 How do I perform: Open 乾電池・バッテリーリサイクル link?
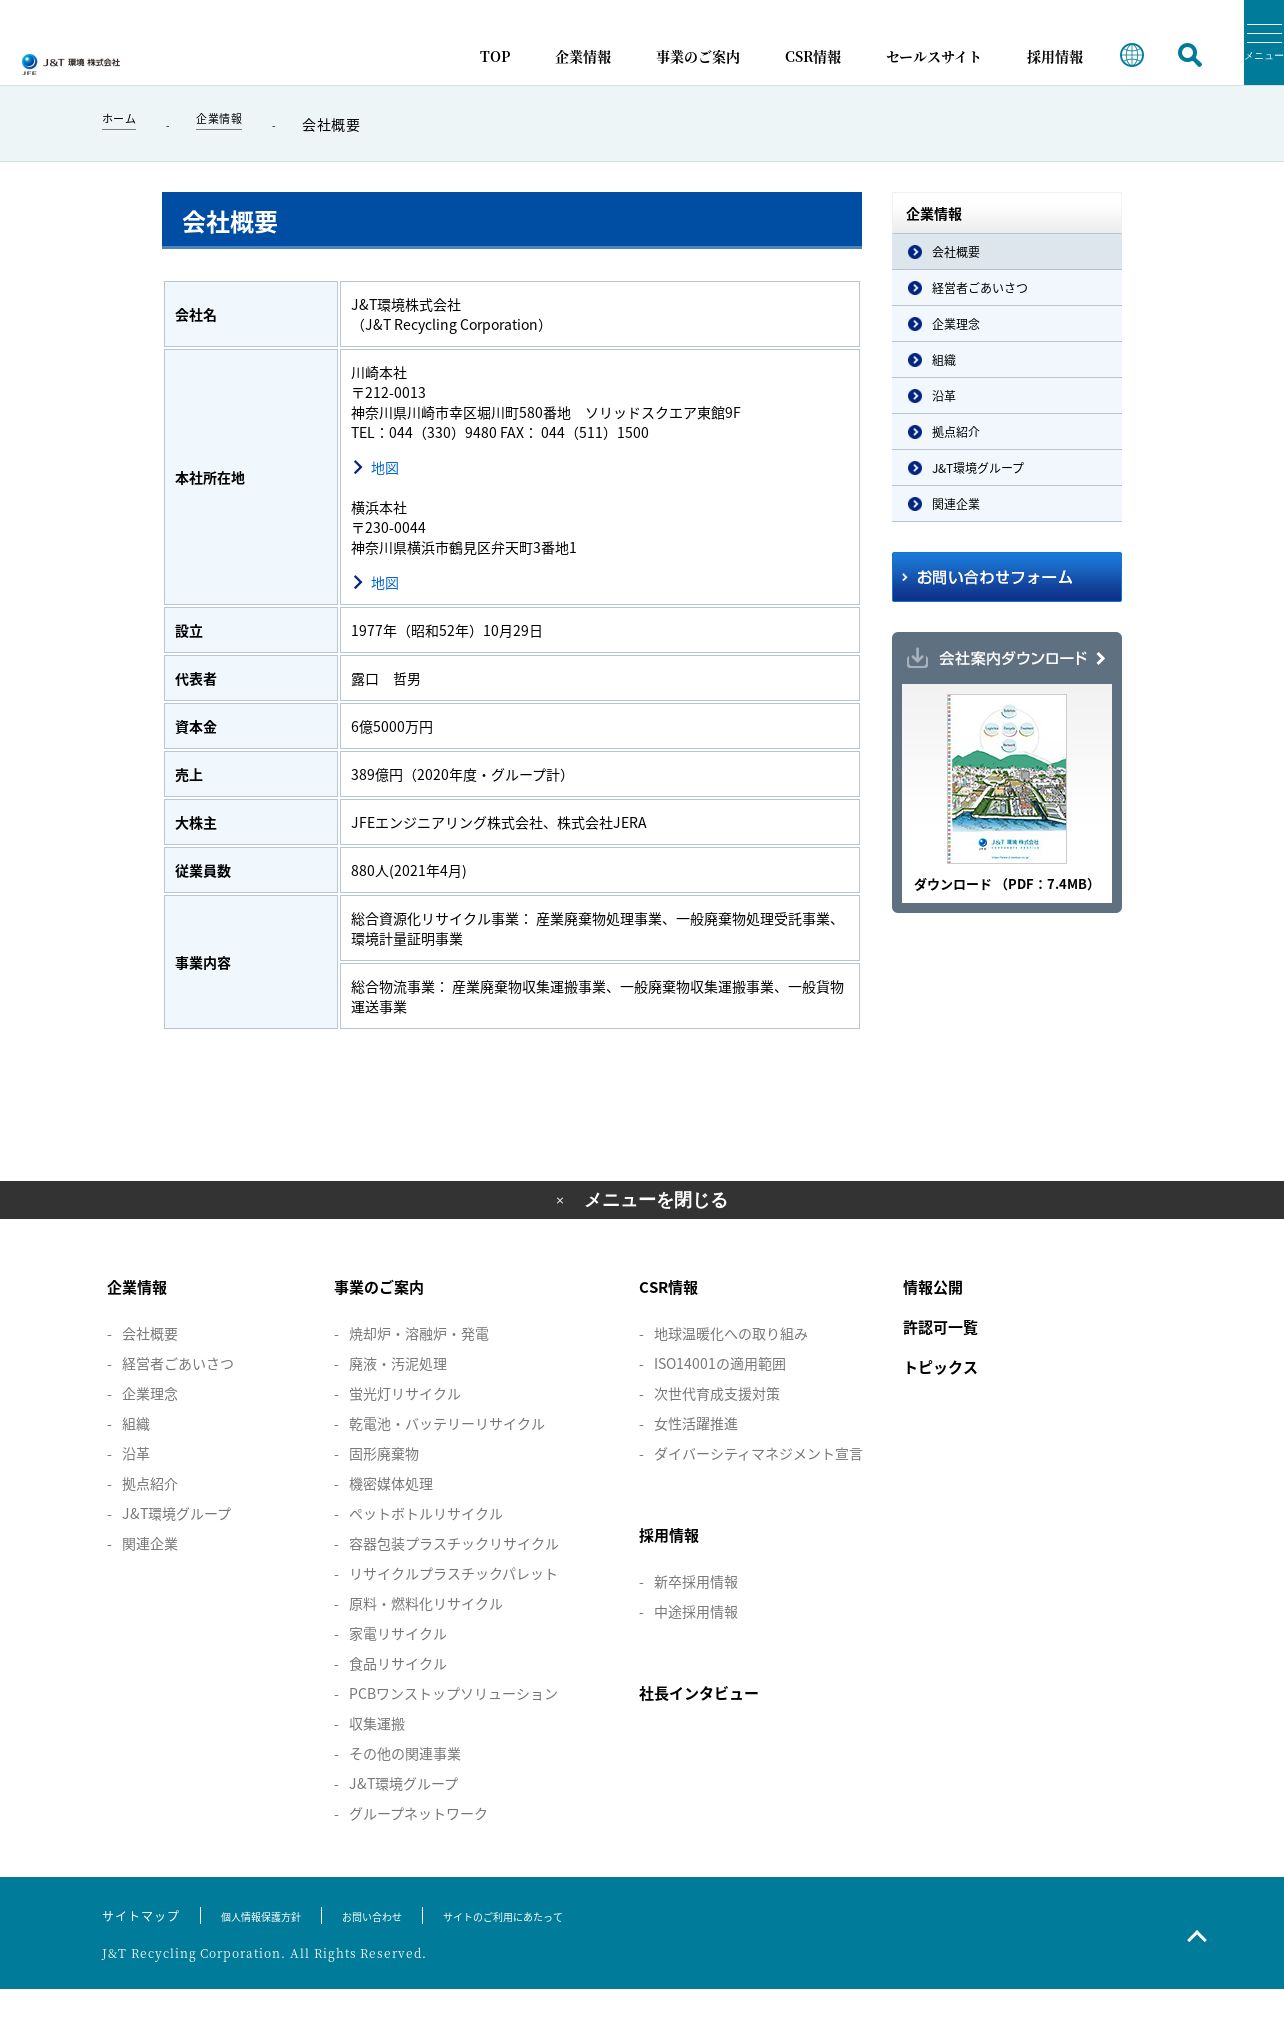click(447, 1424)
